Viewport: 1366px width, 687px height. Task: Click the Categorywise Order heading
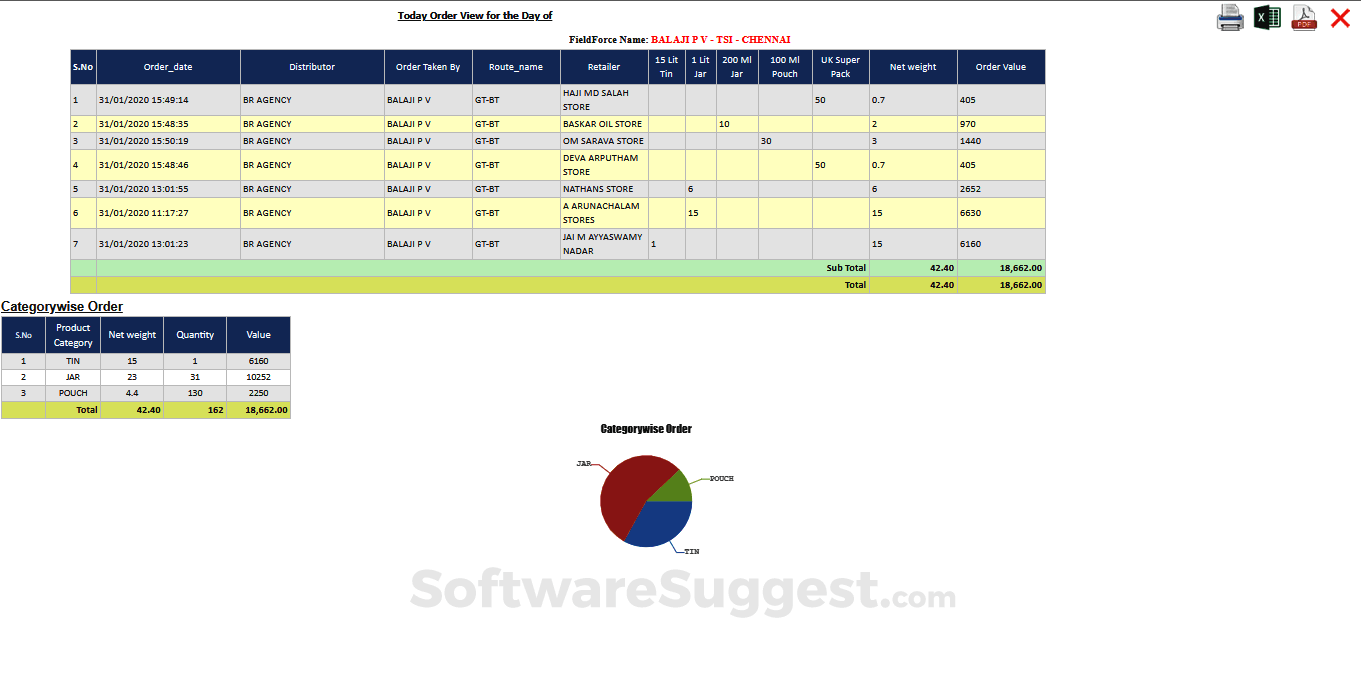[x=62, y=306]
